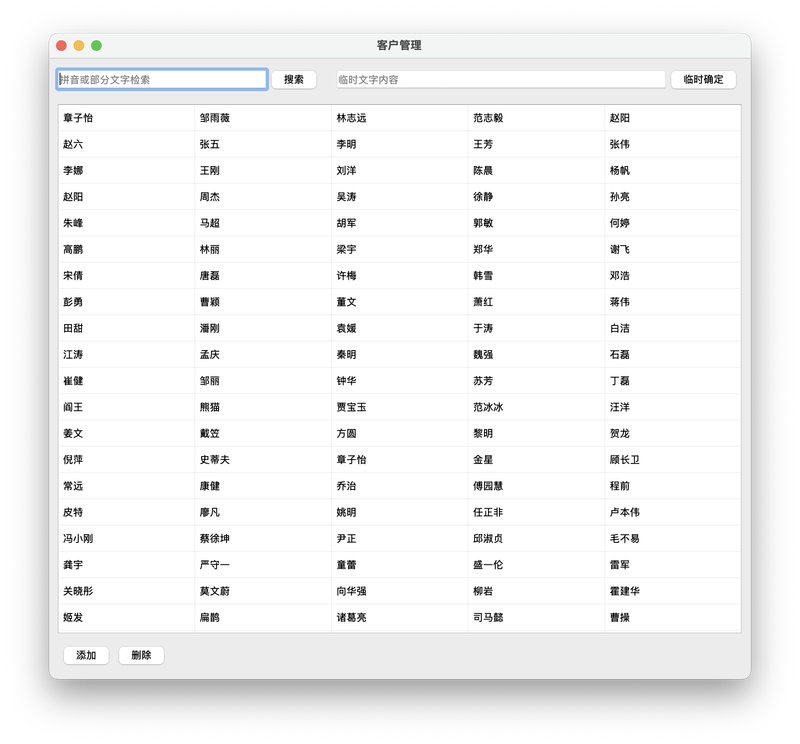Select customer 杨帆
The width and height of the screenshot is (800, 744).
673,170
